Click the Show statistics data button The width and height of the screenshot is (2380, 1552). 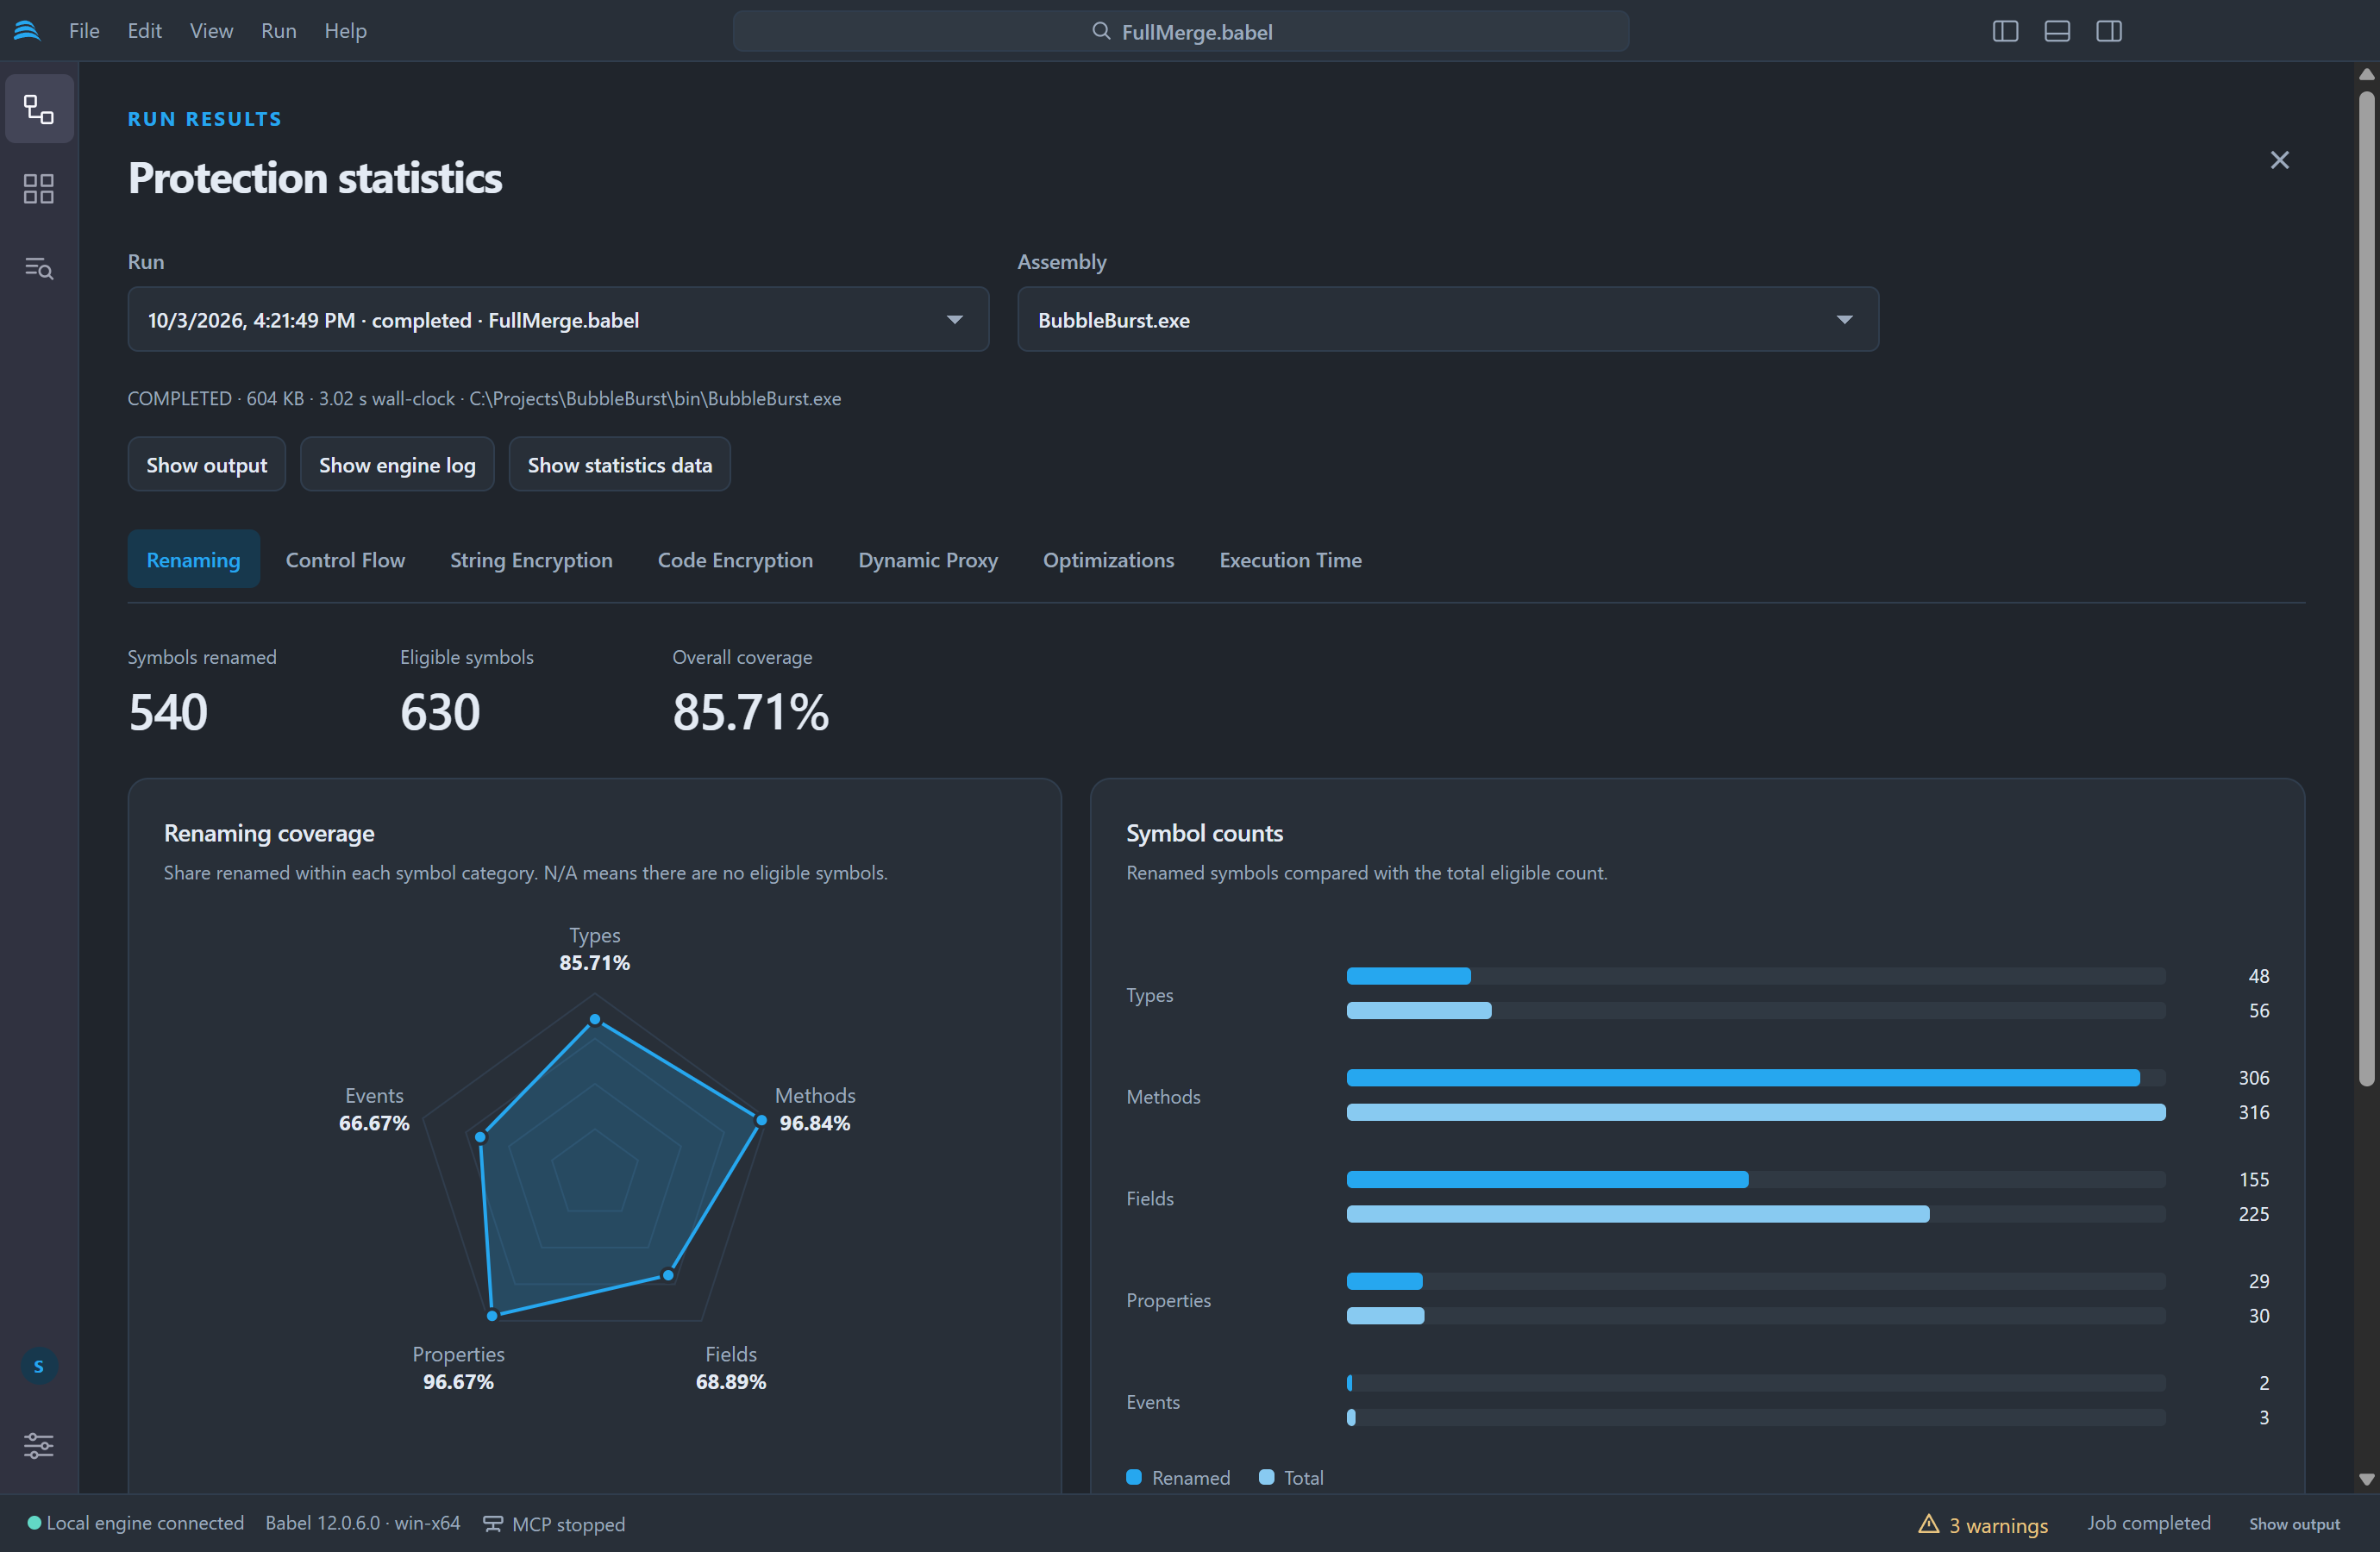pos(619,465)
